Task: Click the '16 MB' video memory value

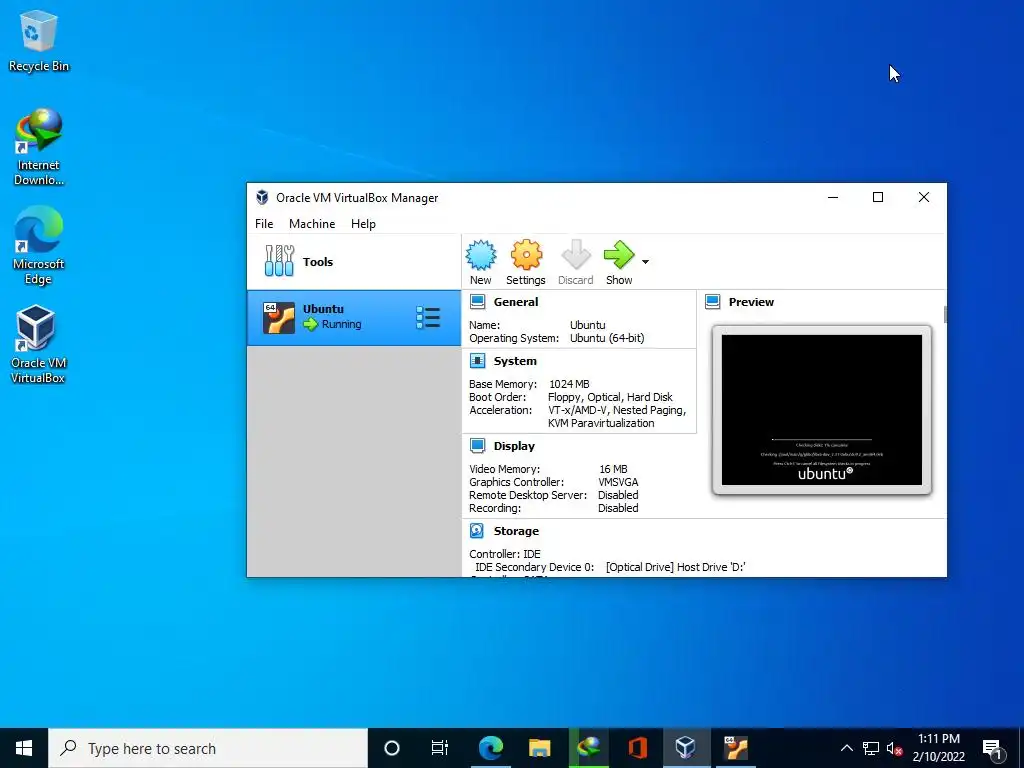Action: pyautogui.click(x=613, y=468)
